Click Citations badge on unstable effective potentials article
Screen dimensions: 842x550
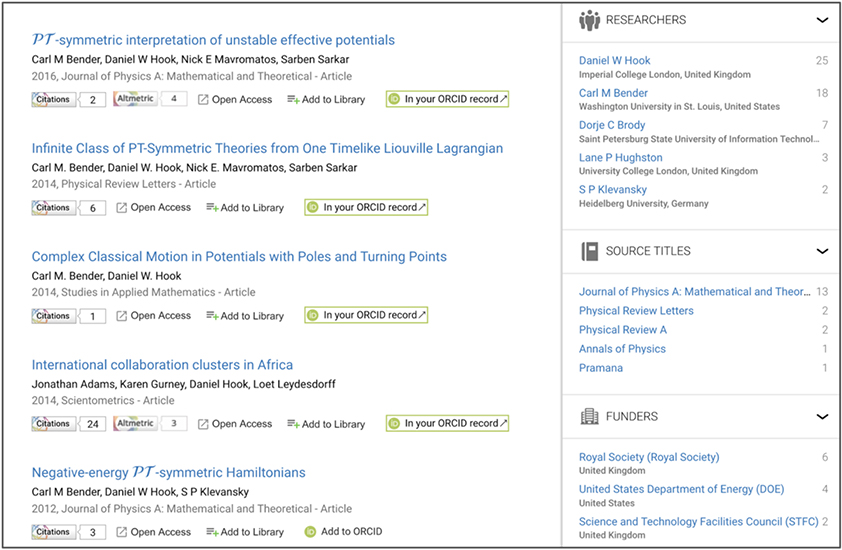54,99
